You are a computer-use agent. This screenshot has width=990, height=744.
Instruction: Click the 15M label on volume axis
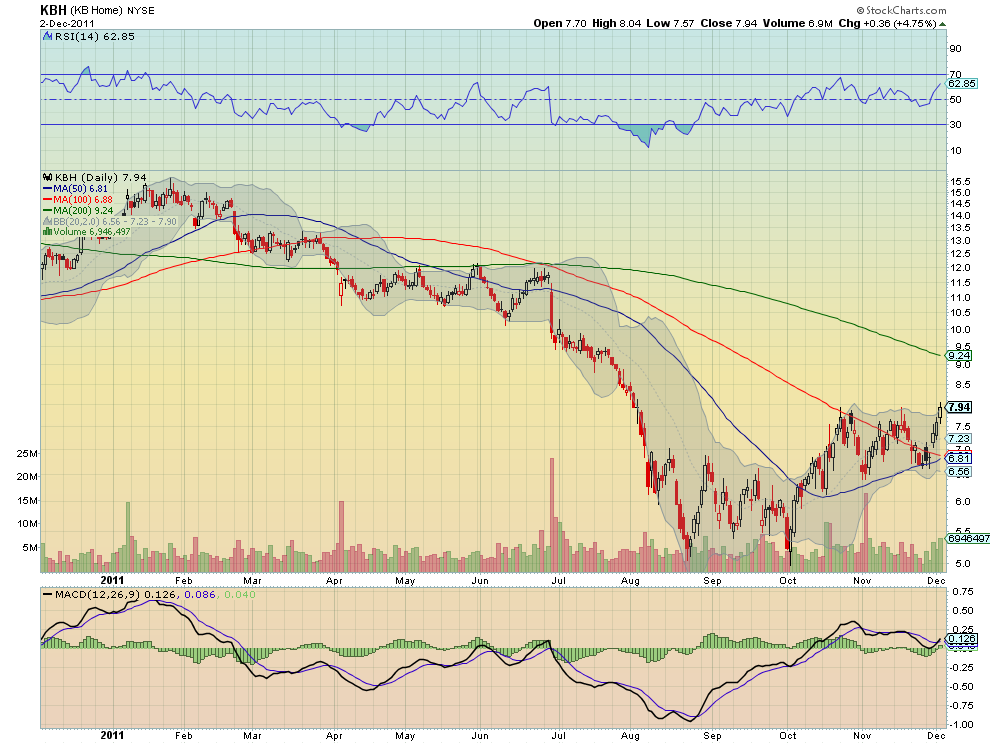pyautogui.click(x=27, y=500)
